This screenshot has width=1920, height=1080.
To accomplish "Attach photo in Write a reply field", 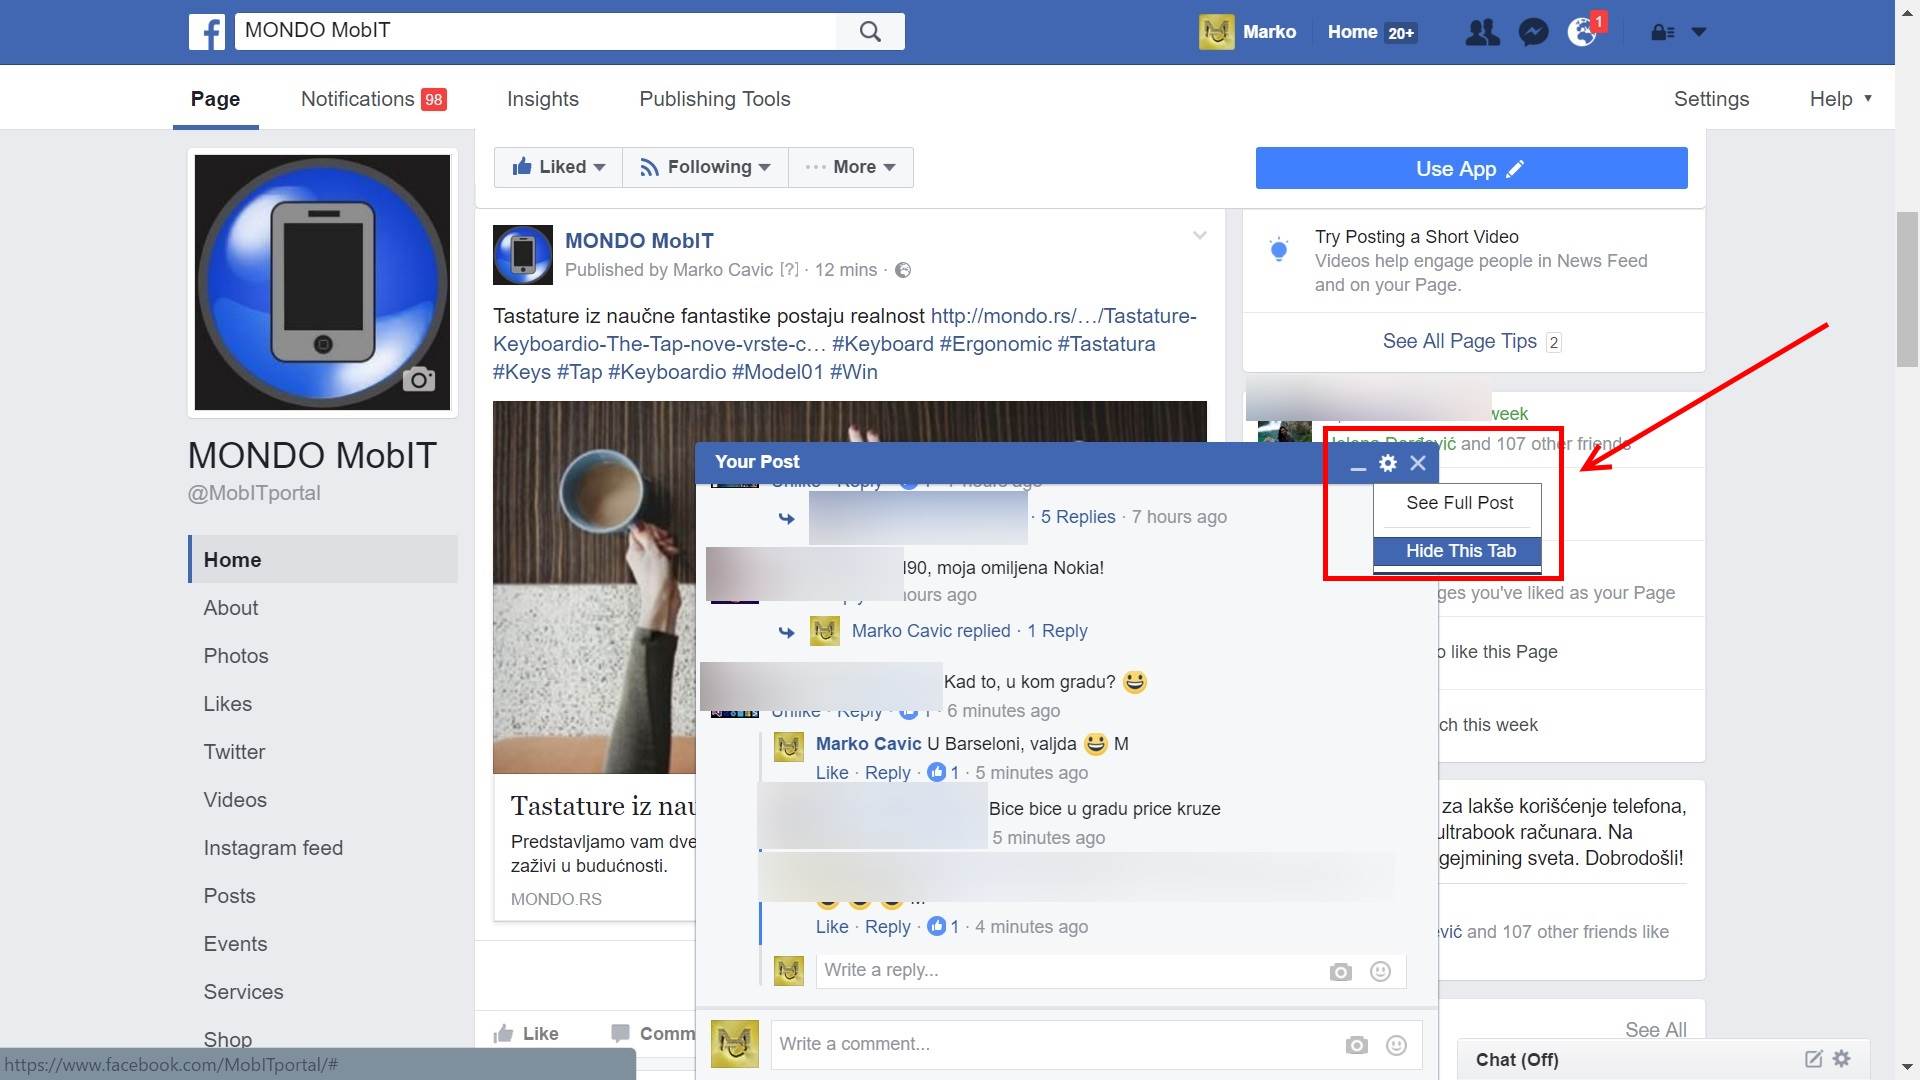I will tap(1340, 972).
